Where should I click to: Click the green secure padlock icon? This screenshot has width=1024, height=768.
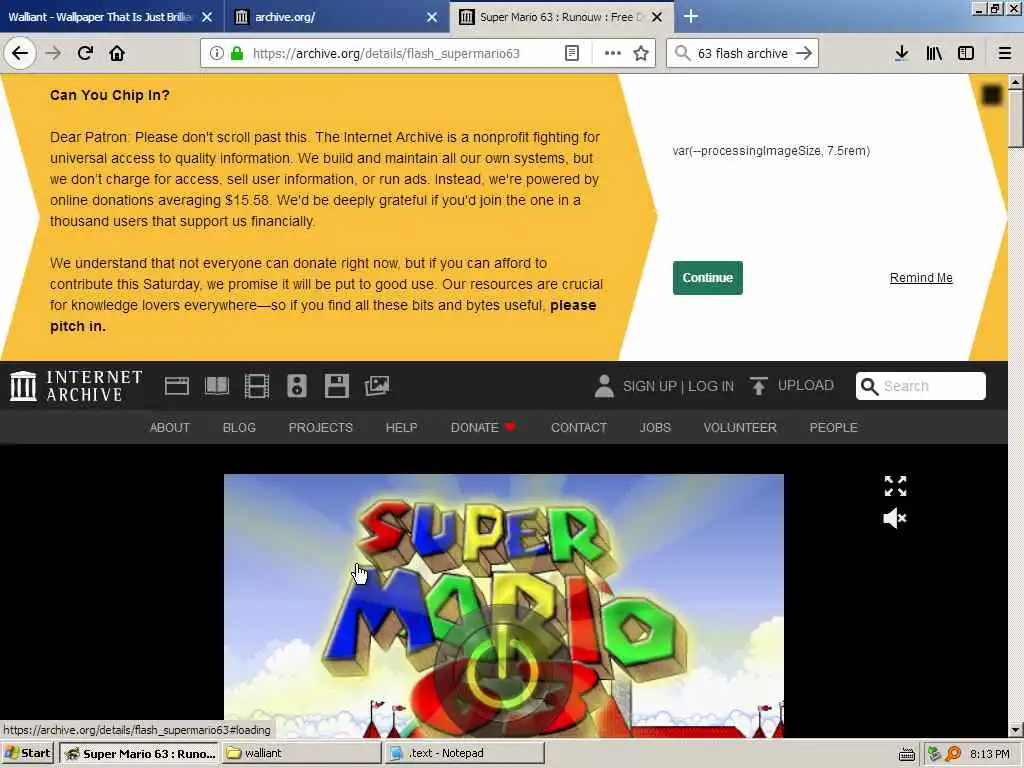pyautogui.click(x=237, y=54)
